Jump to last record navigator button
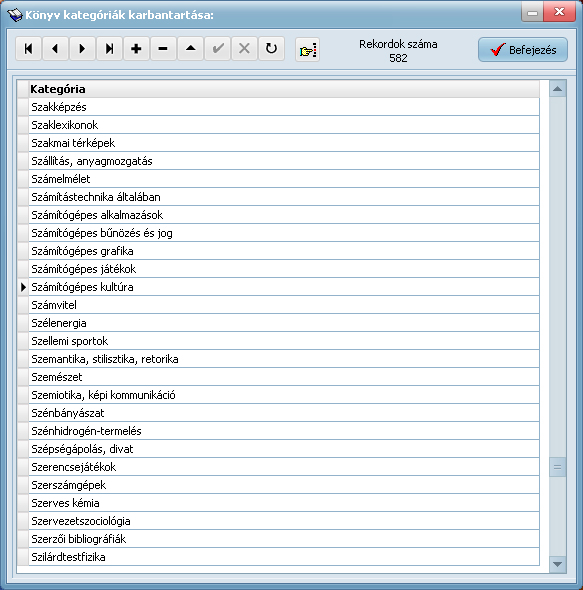The height and width of the screenshot is (590, 583). point(109,49)
